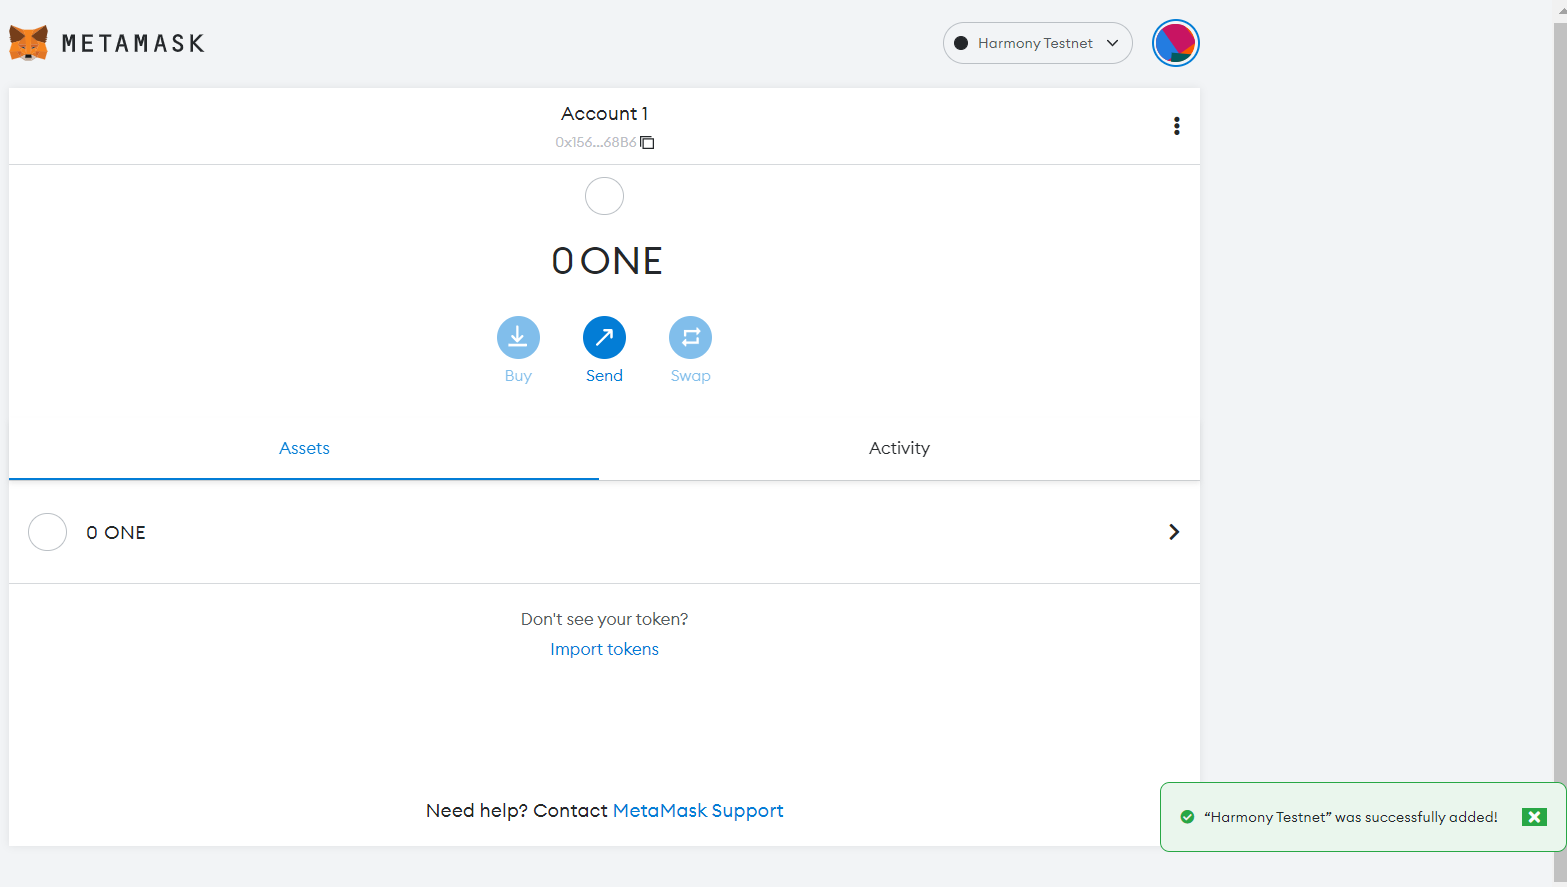Screen dimensions: 1567x887
Task: Click the Buy download-arrow icon
Action: click(518, 337)
